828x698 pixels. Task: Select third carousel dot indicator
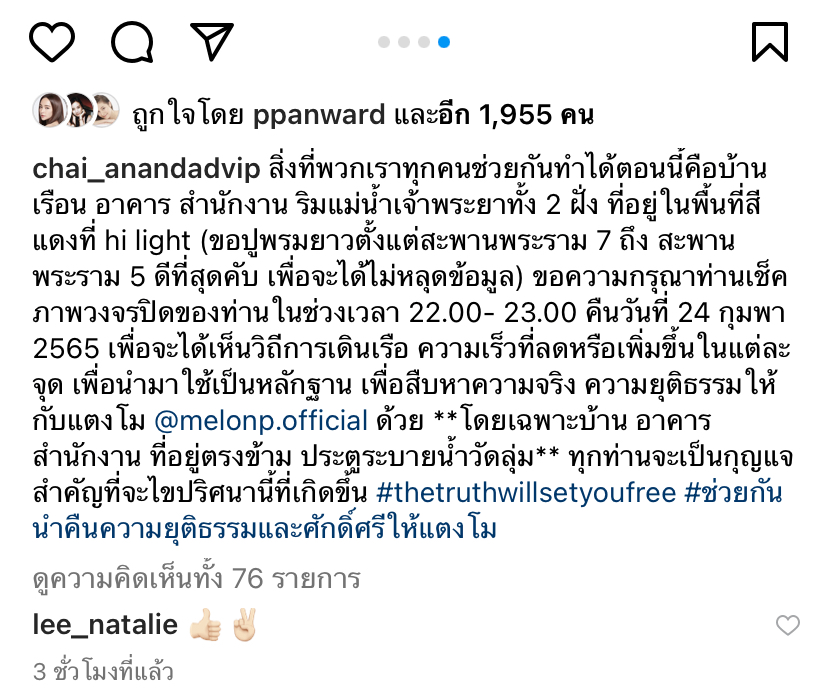point(424,42)
